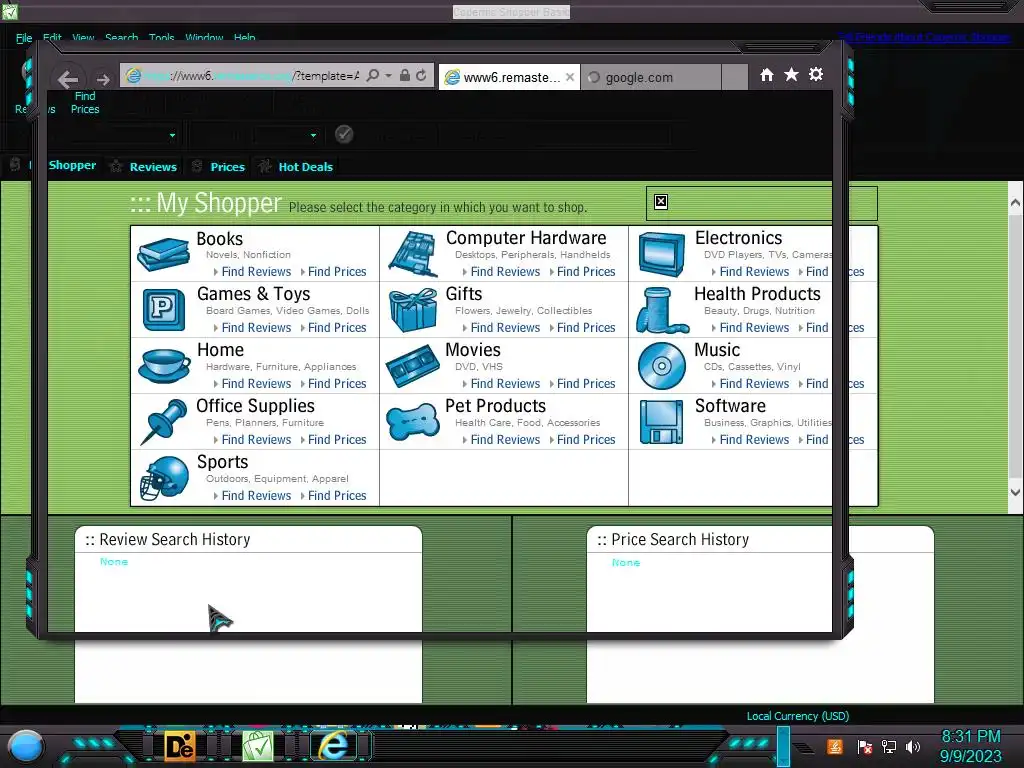Click Find Prices under Pet Products
This screenshot has height=768, width=1024.
point(586,440)
